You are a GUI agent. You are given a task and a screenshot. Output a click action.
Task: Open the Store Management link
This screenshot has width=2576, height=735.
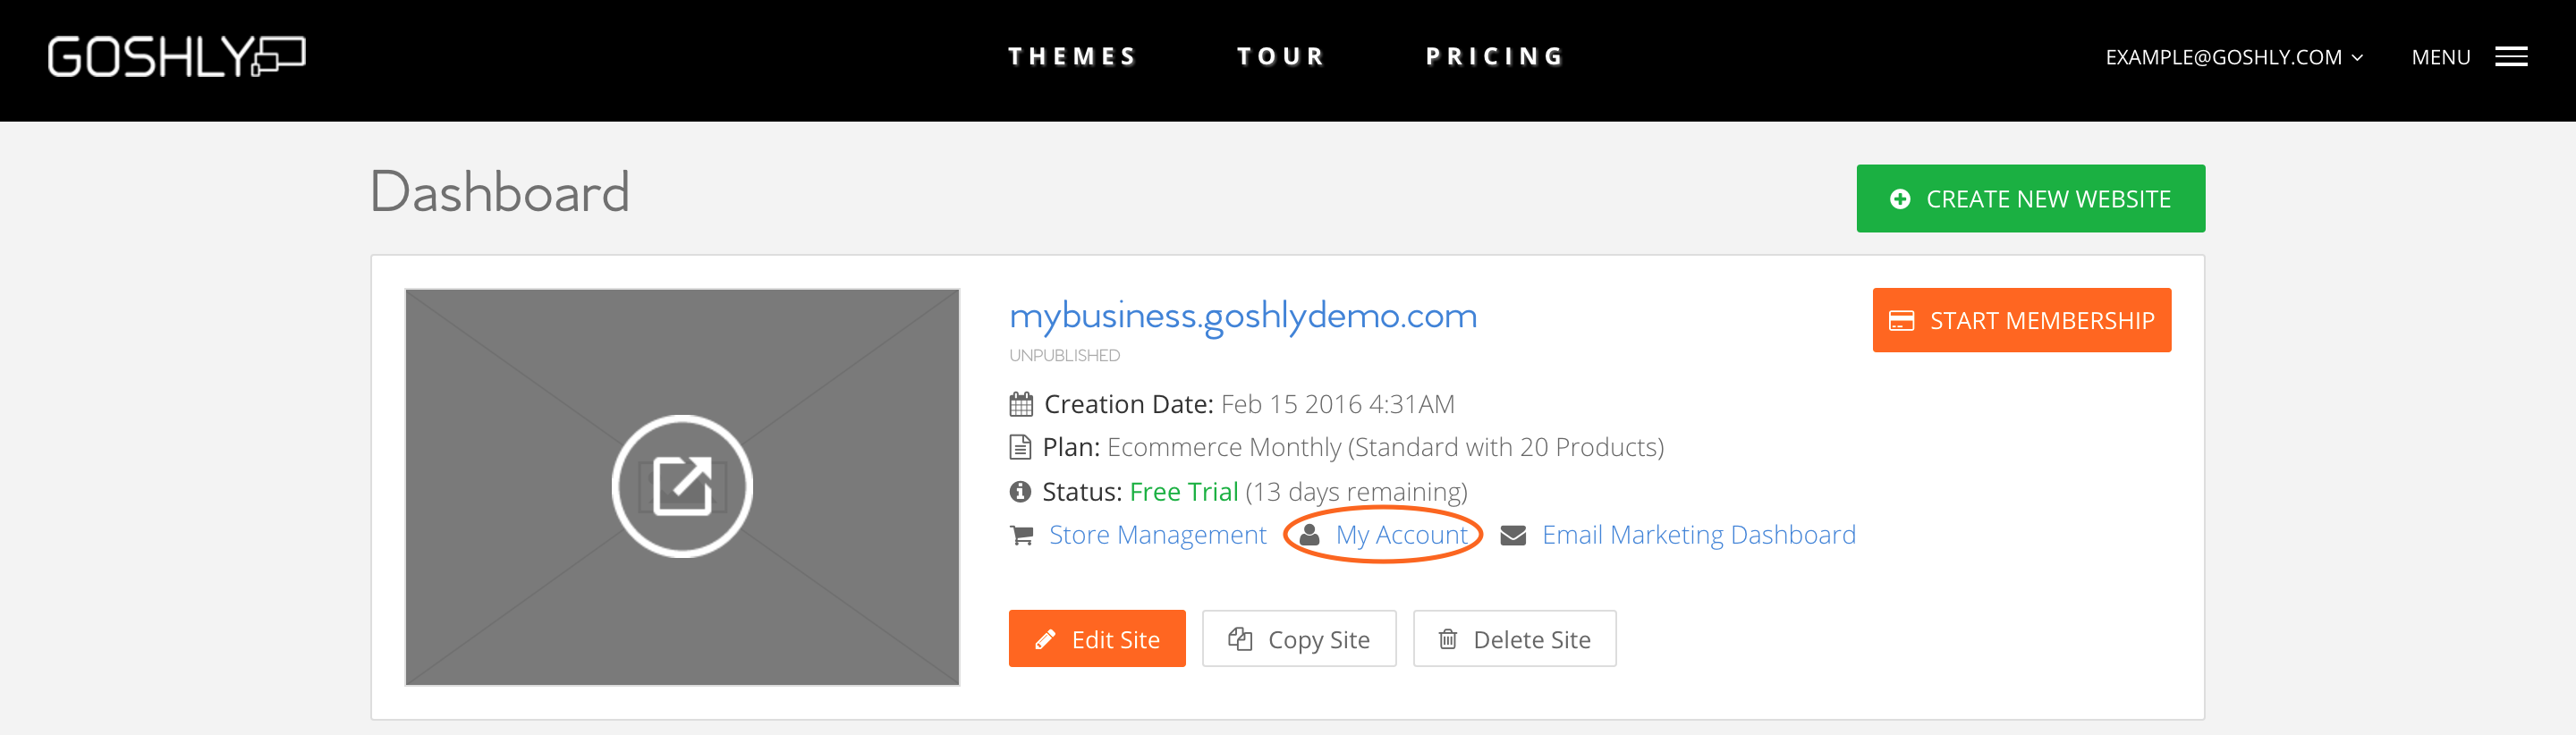pos(1157,536)
